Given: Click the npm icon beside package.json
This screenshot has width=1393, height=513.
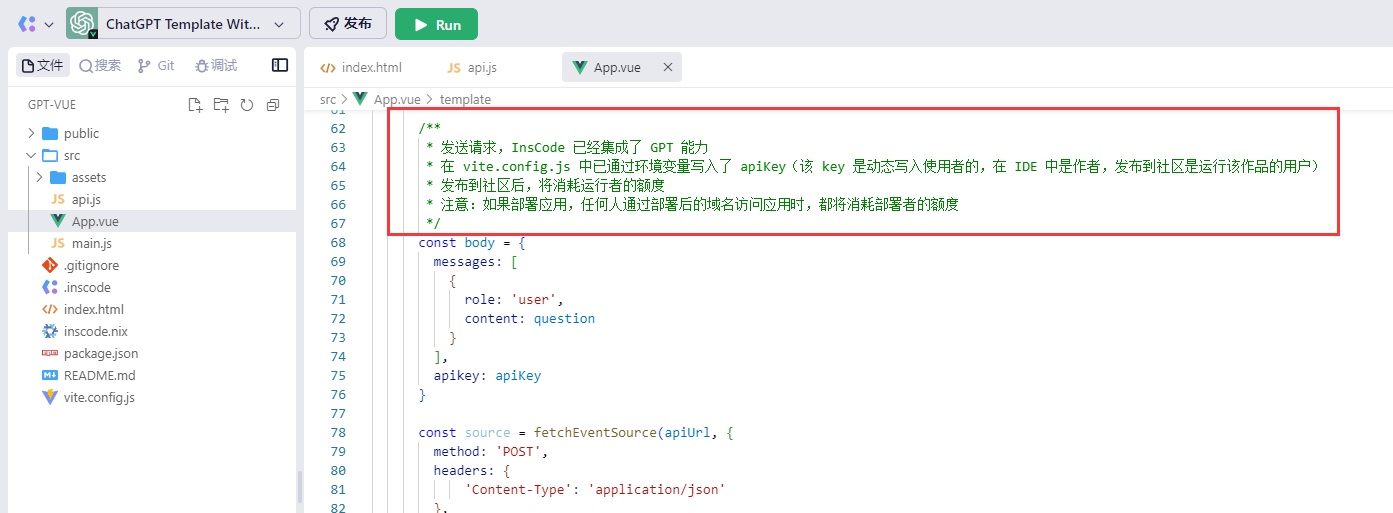Looking at the screenshot, I should click(x=50, y=353).
